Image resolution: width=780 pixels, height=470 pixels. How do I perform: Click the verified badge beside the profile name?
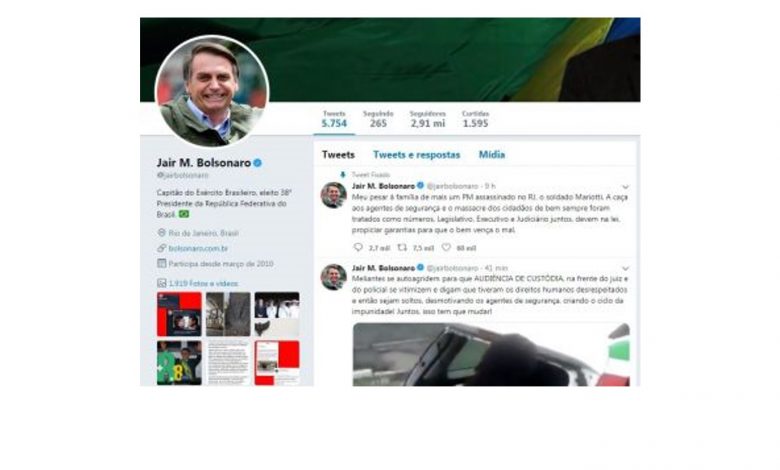pyautogui.click(x=258, y=163)
